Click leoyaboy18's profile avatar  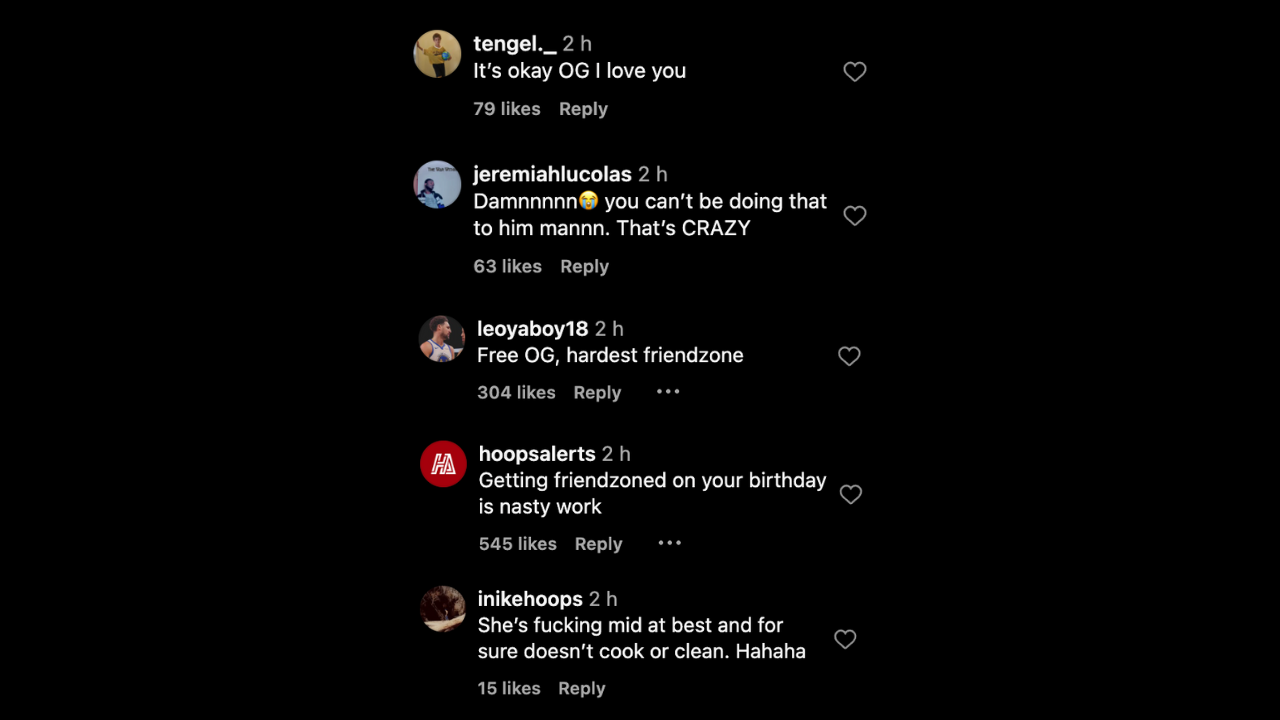pyautogui.click(x=441, y=339)
